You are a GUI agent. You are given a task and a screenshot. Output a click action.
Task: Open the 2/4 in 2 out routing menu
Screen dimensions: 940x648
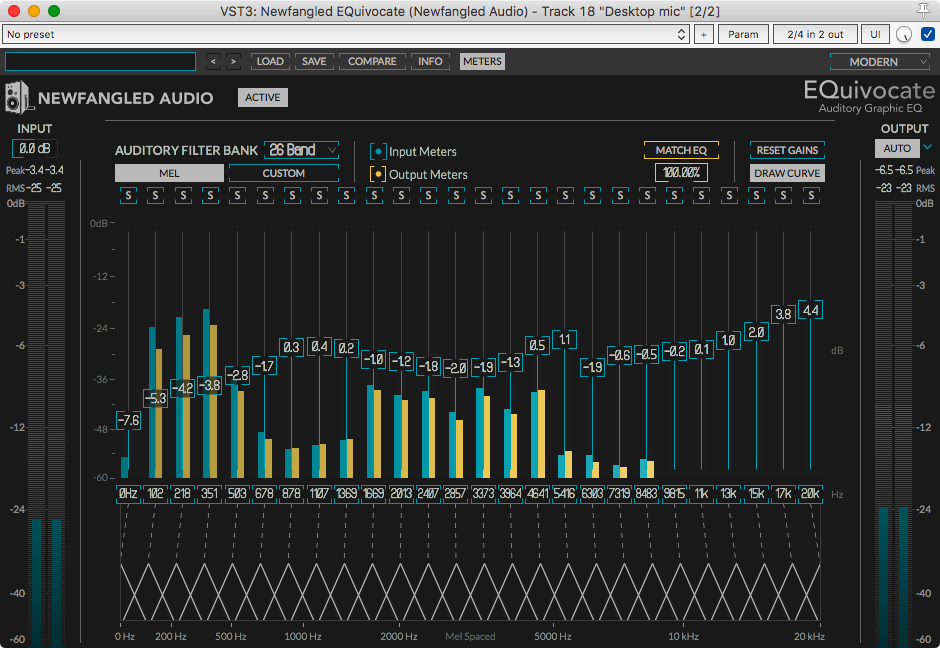click(x=815, y=34)
